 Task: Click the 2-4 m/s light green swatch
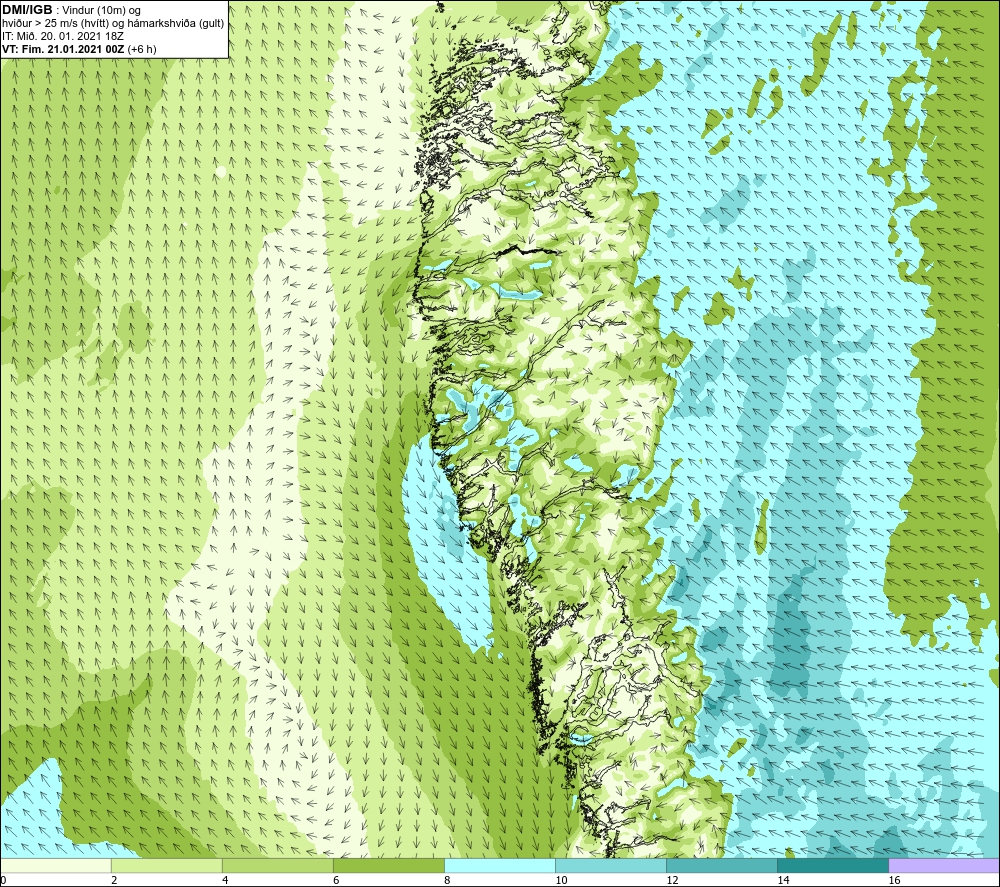[167, 866]
